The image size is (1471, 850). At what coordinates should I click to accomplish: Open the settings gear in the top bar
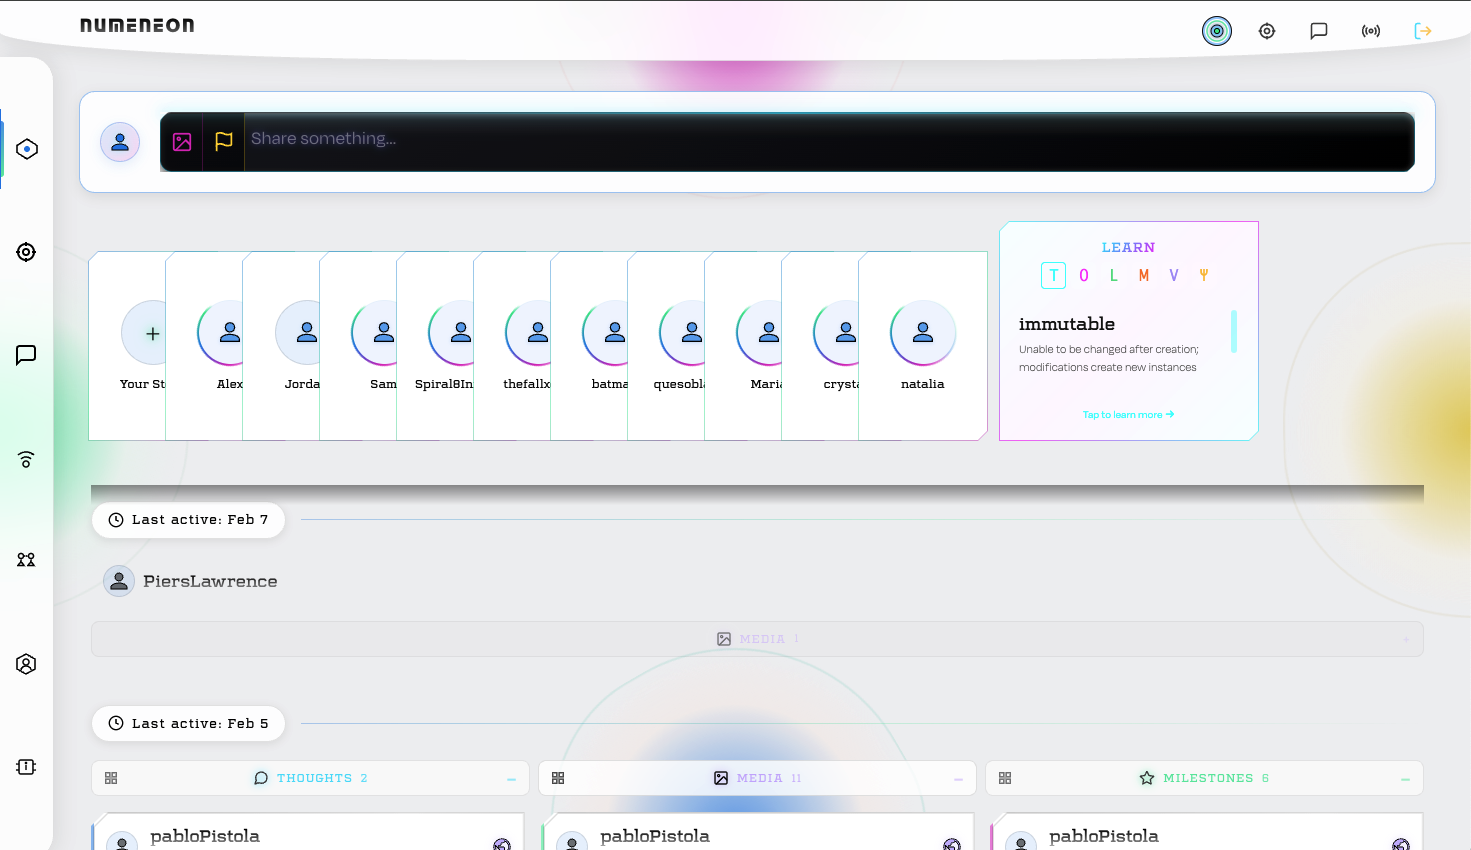[x=1267, y=31]
